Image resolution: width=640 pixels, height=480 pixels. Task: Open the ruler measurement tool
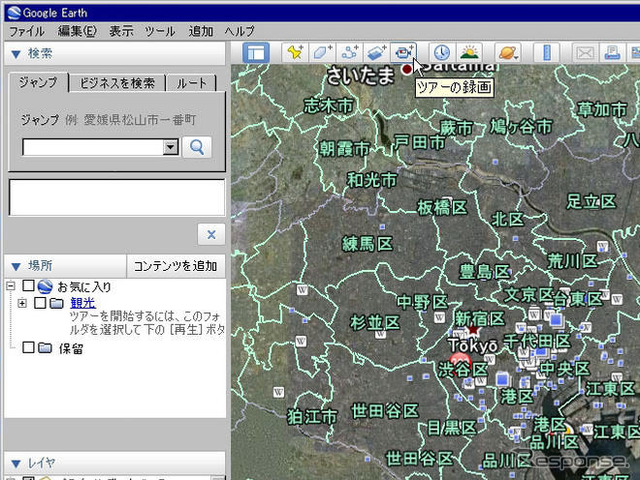[x=547, y=53]
